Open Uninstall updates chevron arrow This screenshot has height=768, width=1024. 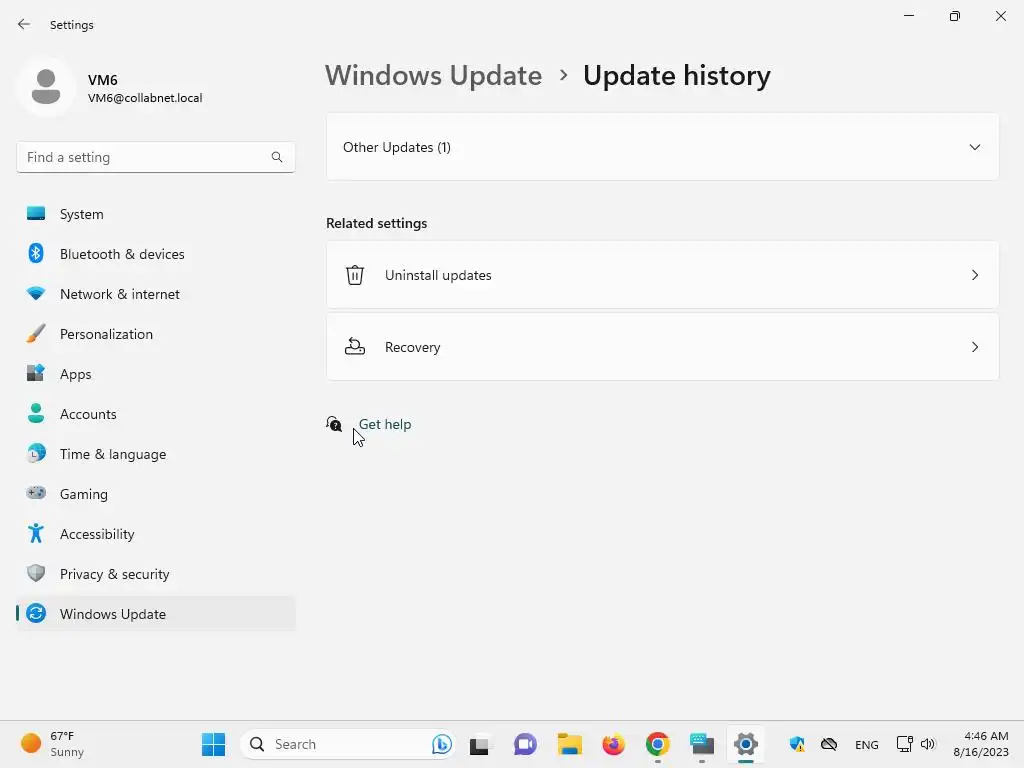coord(974,275)
